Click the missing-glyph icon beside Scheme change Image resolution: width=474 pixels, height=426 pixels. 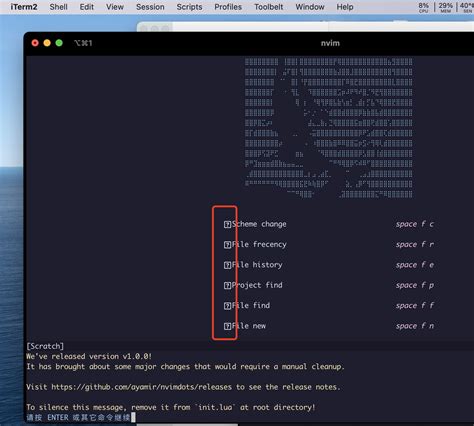click(227, 224)
